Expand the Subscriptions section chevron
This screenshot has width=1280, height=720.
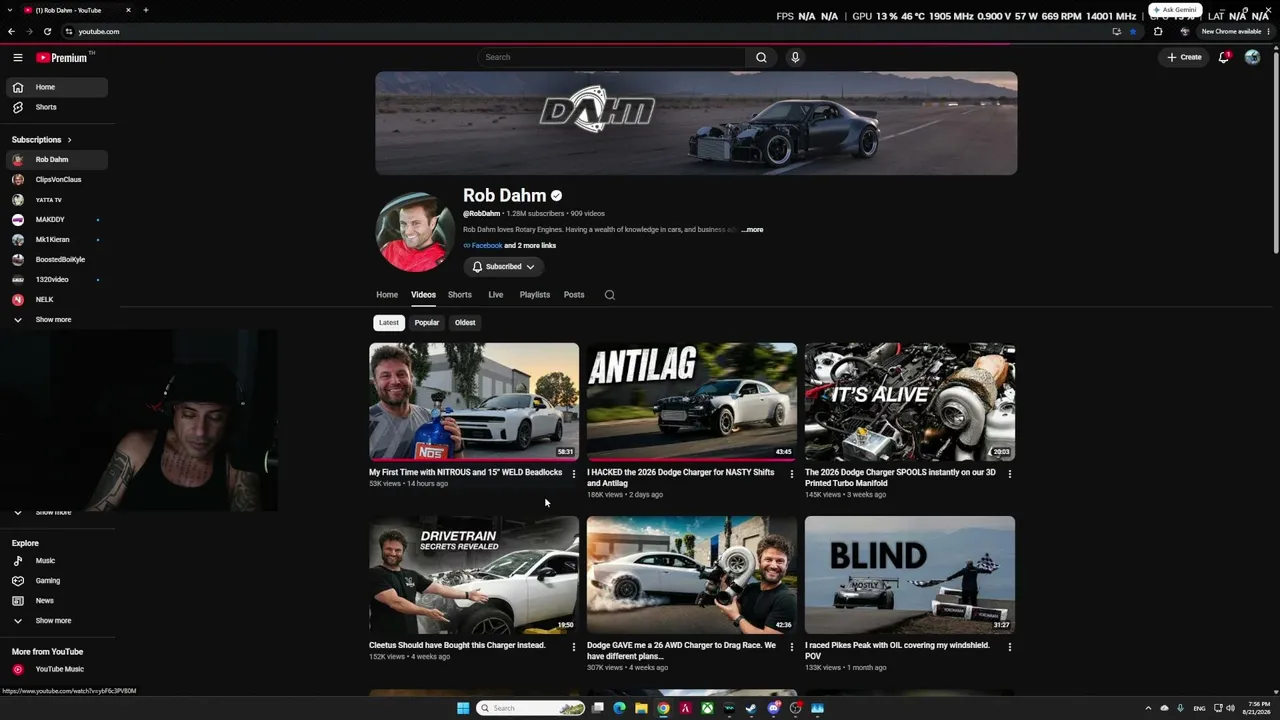tap(69, 140)
